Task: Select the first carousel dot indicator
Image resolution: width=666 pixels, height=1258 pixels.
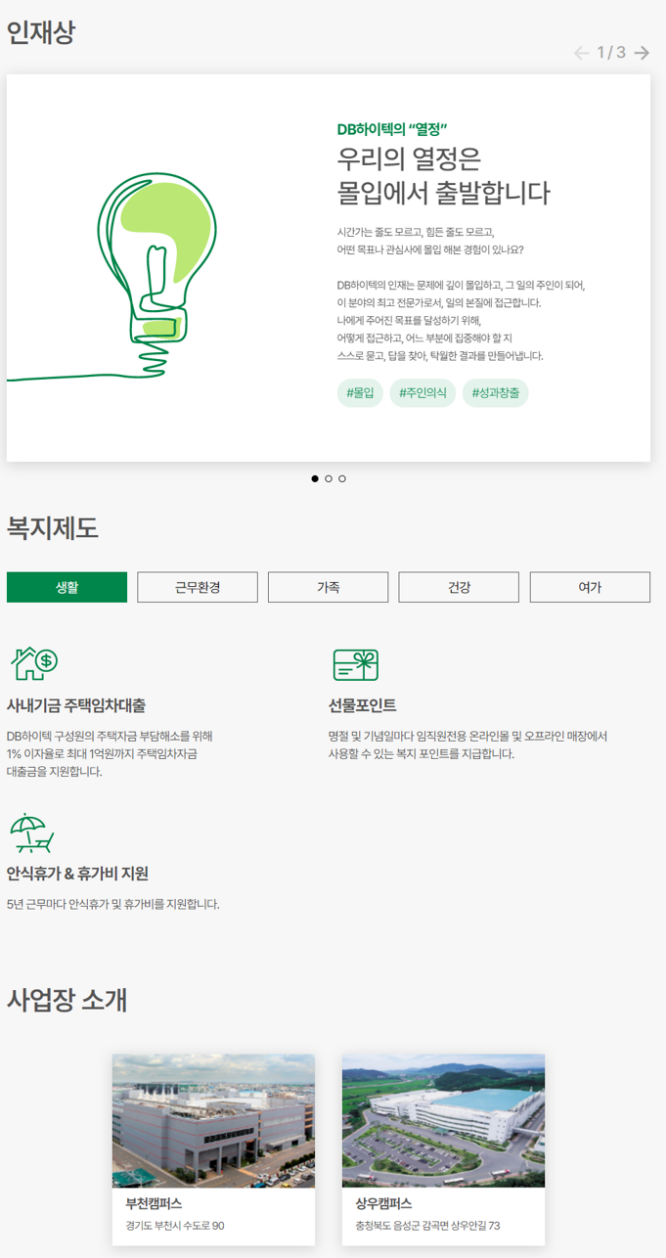Action: click(x=315, y=479)
